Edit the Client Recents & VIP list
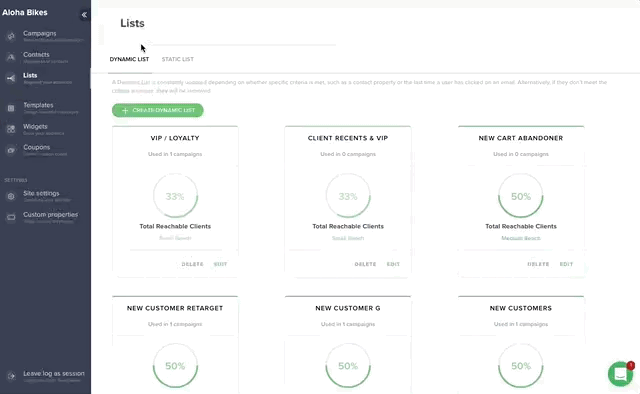Viewport: 640px width, 394px height. (393, 264)
